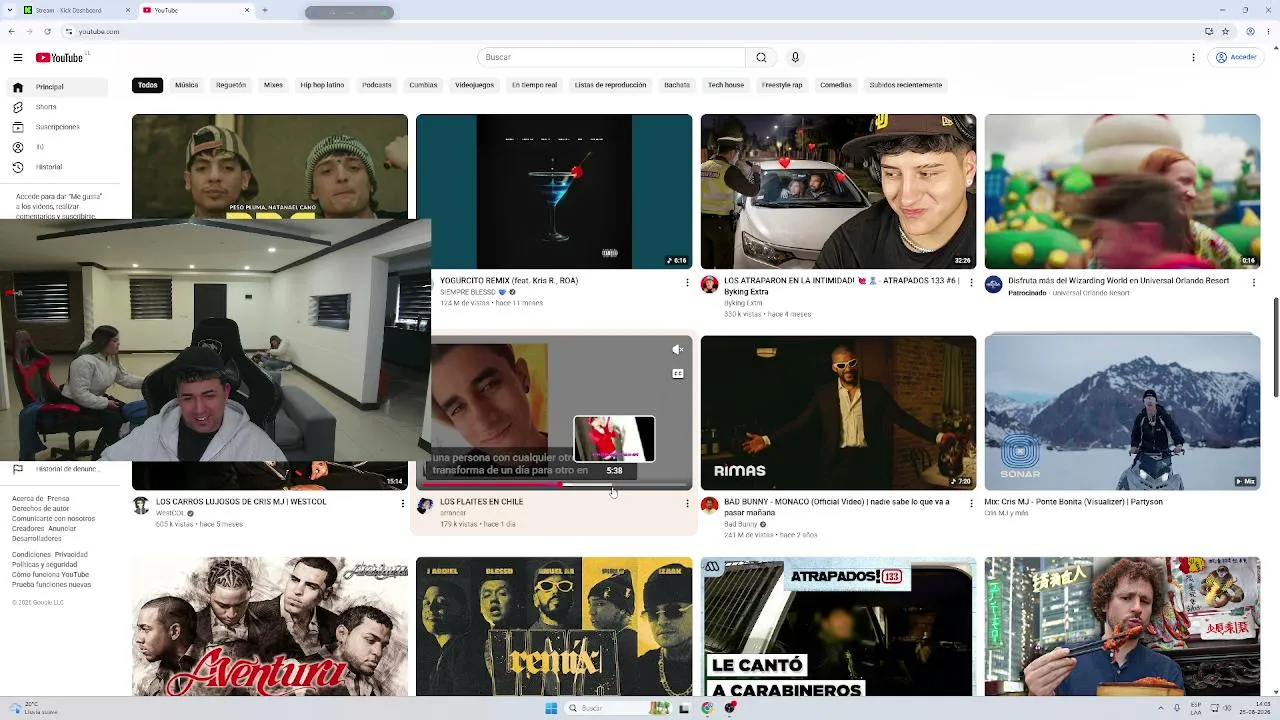Unmute the LOS FLAITES EN CHILE preview
The height and width of the screenshot is (720, 1280).
point(678,349)
